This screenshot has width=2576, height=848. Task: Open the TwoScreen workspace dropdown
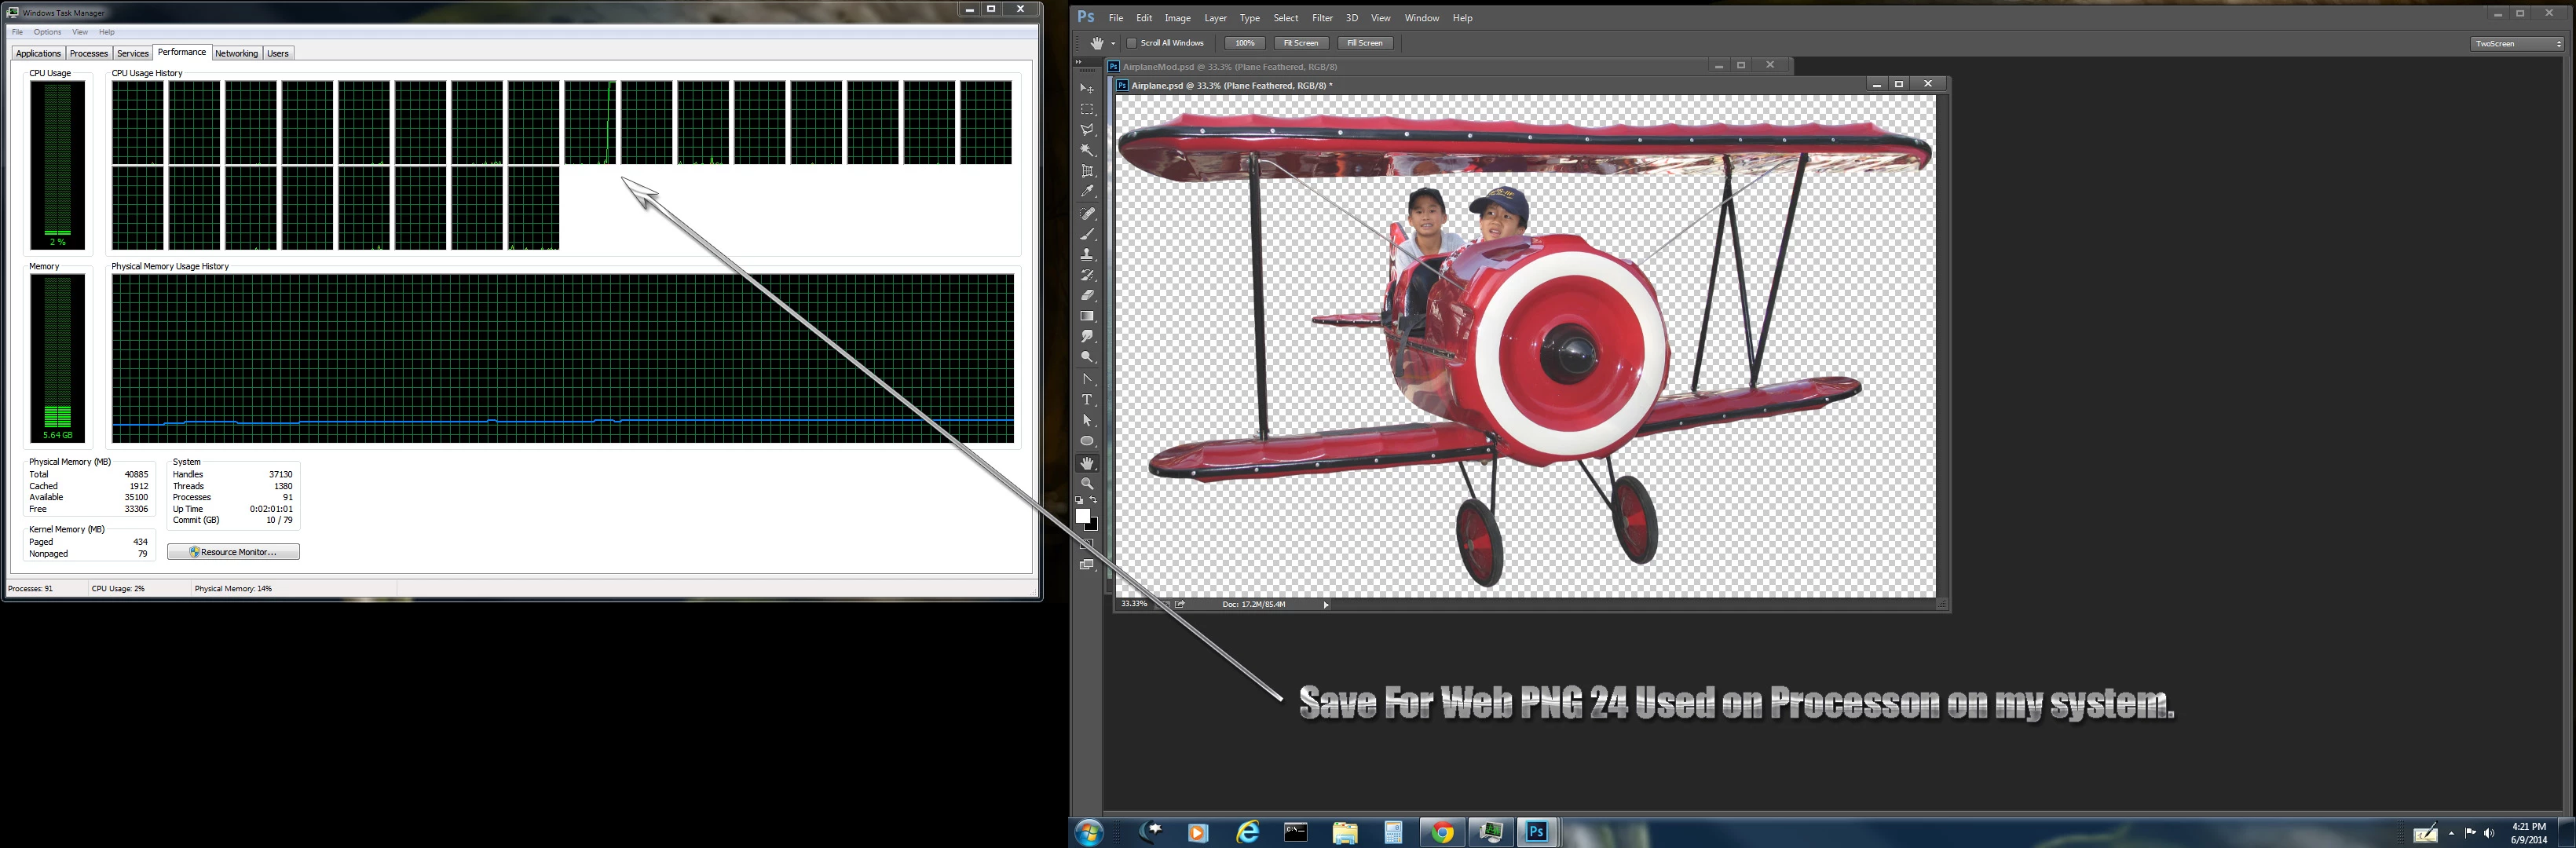tap(2517, 43)
